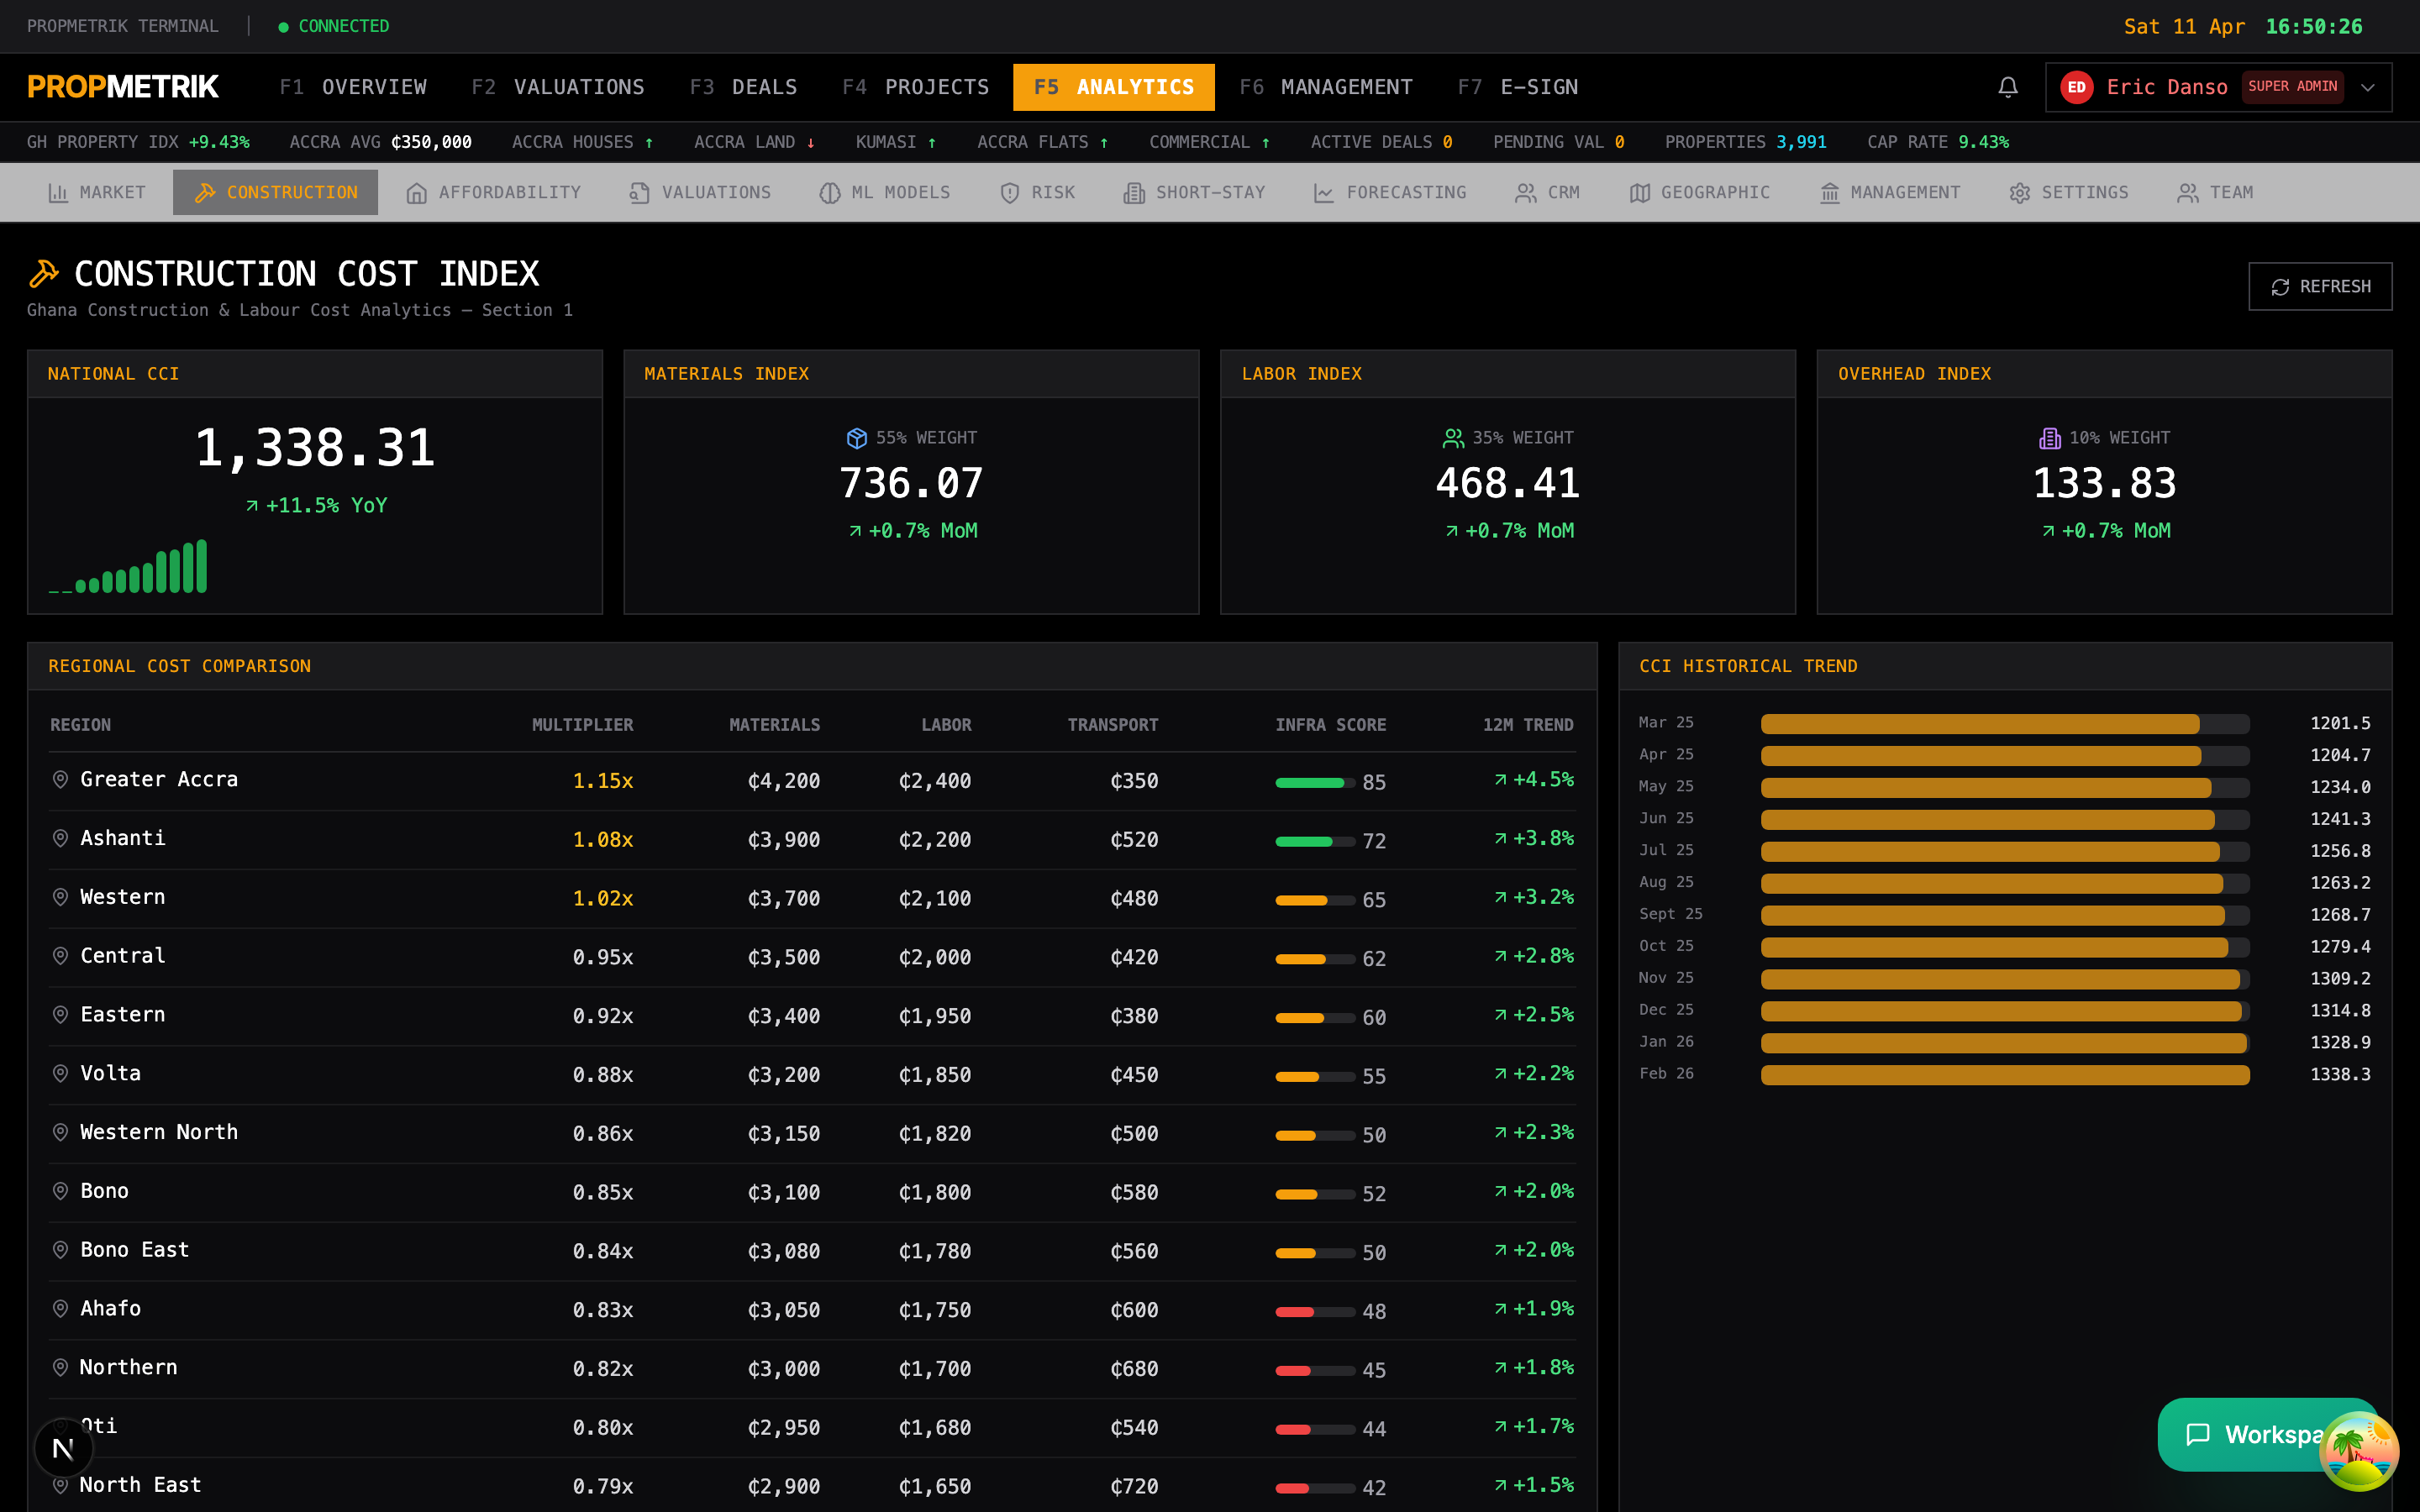
Task: Open the F4 Projects tab
Action: 916,87
